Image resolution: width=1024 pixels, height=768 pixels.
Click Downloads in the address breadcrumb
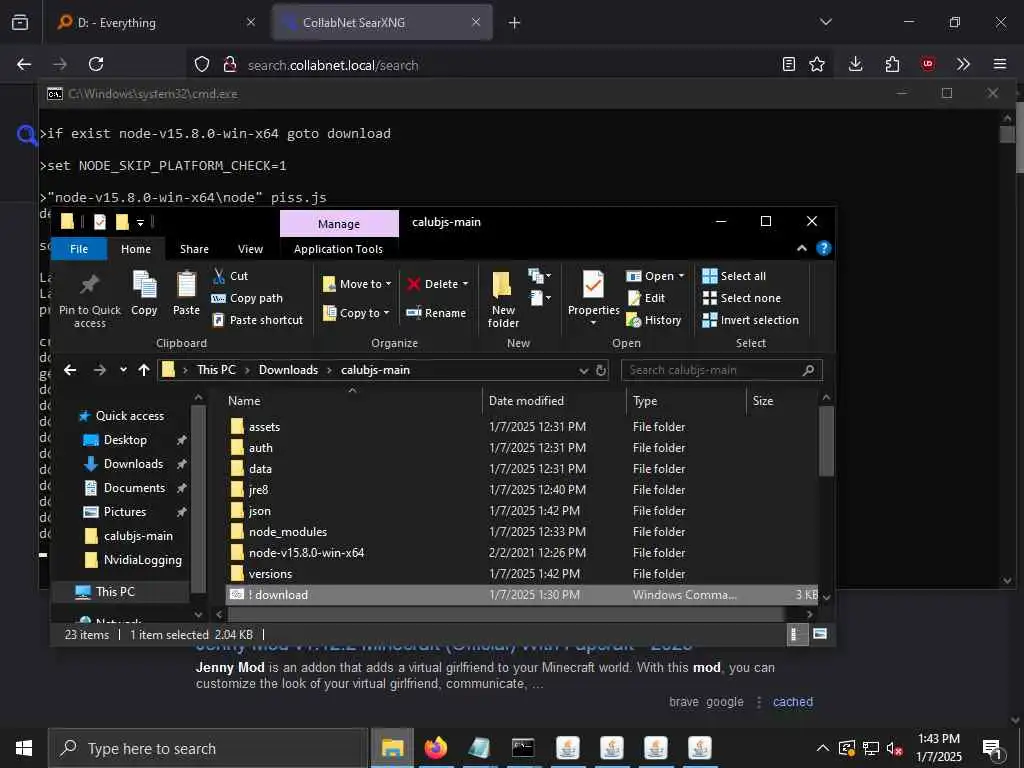pyautogui.click(x=288, y=370)
